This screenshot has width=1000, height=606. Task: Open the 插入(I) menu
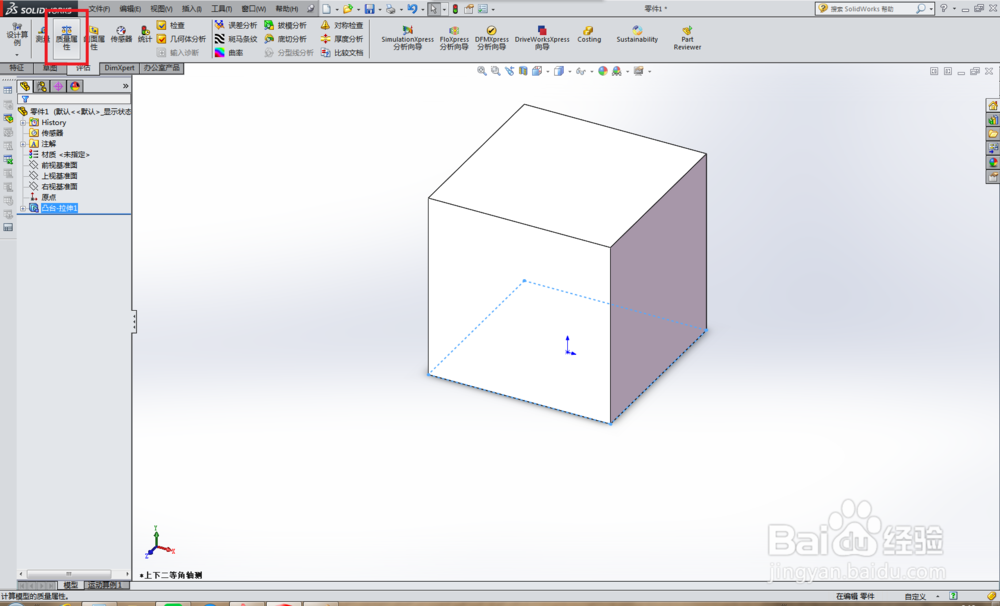[191, 9]
